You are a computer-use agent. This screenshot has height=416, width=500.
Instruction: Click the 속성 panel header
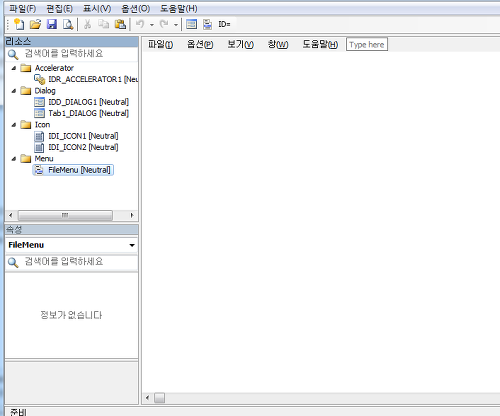point(72,229)
